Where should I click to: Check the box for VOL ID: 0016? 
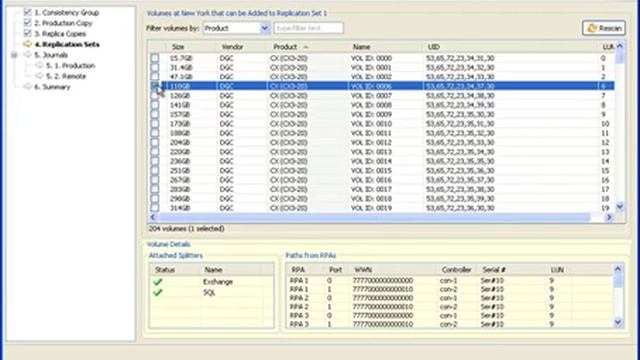tap(155, 180)
